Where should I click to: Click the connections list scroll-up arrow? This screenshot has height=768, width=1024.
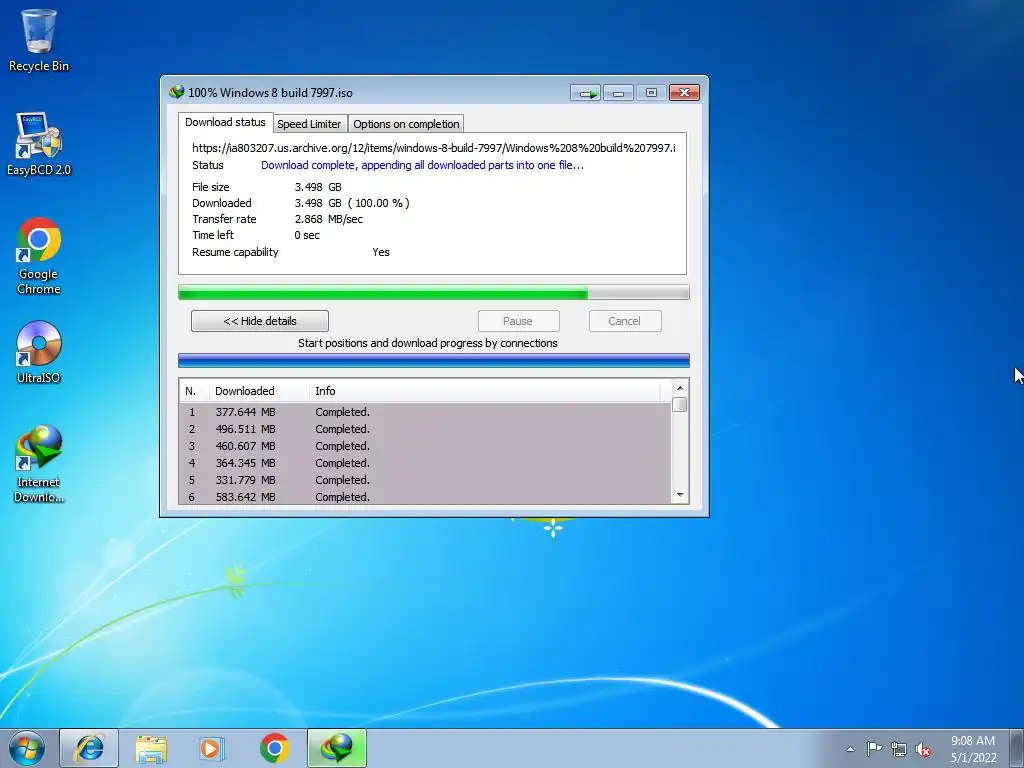[x=680, y=388]
